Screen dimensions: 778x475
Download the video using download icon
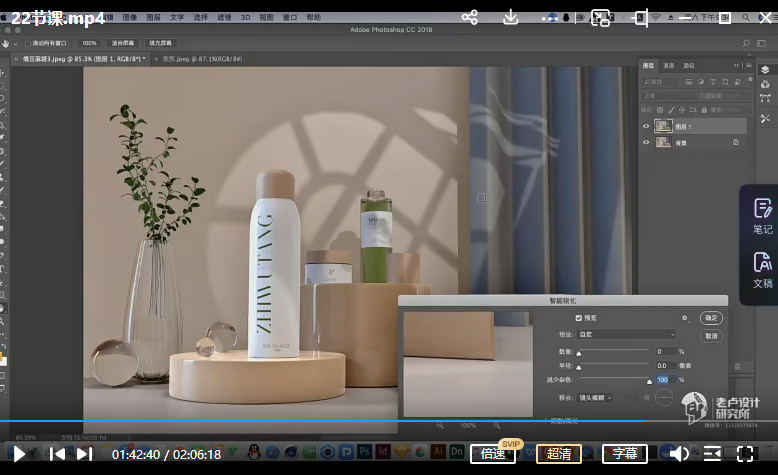click(511, 17)
